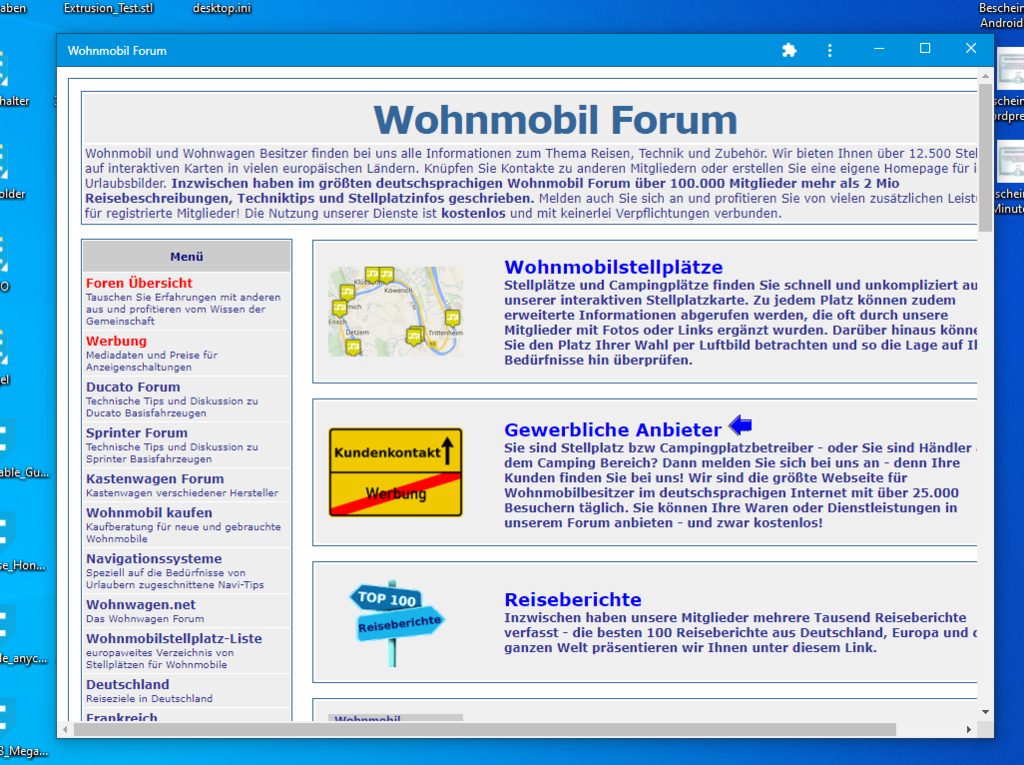The image size is (1024, 765).
Task: Click the blue arrow beside Gewerbliche Anbieter
Action: tap(740, 426)
